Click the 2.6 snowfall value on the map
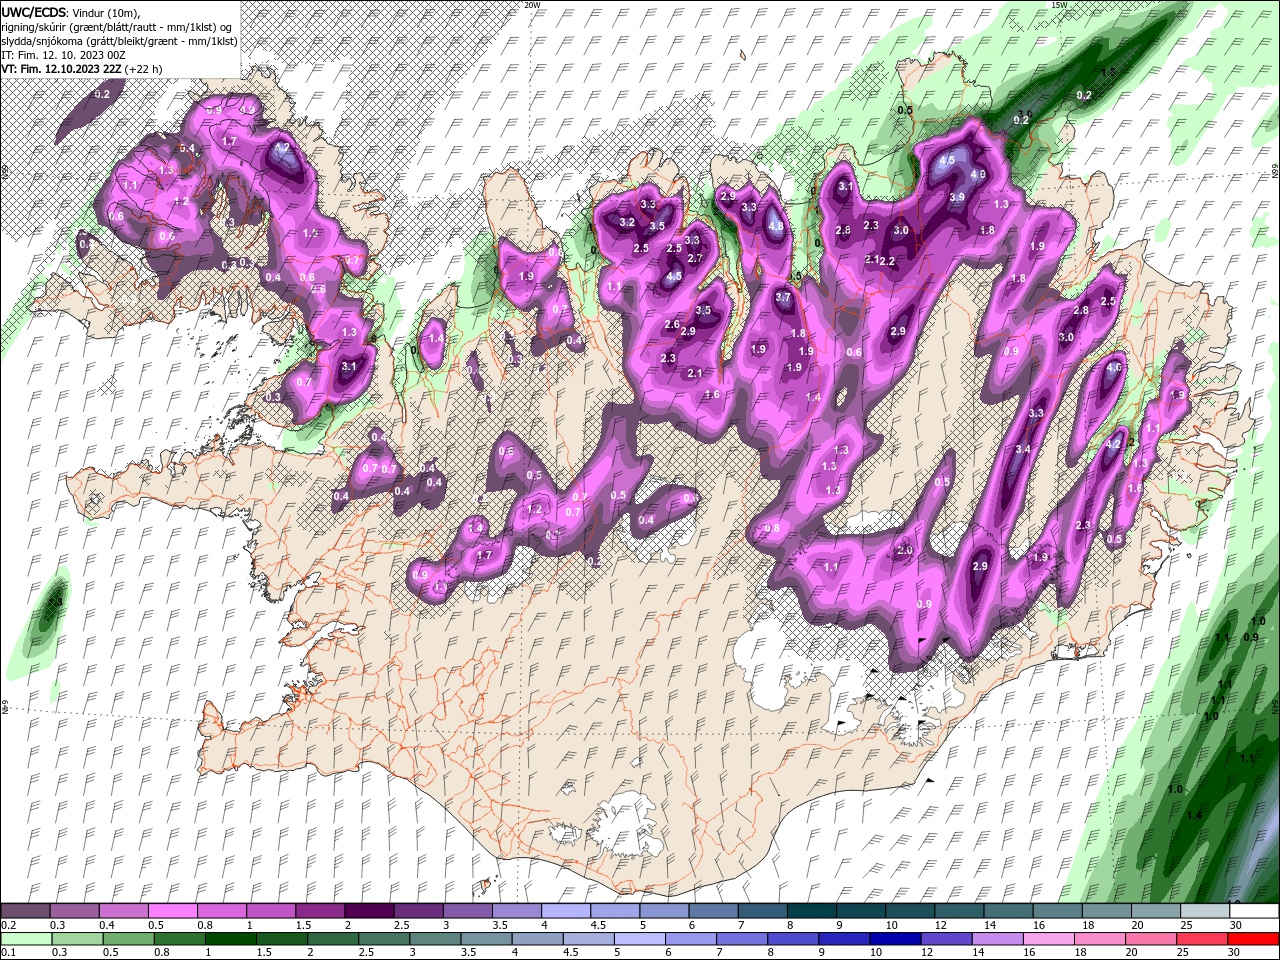 coord(672,325)
